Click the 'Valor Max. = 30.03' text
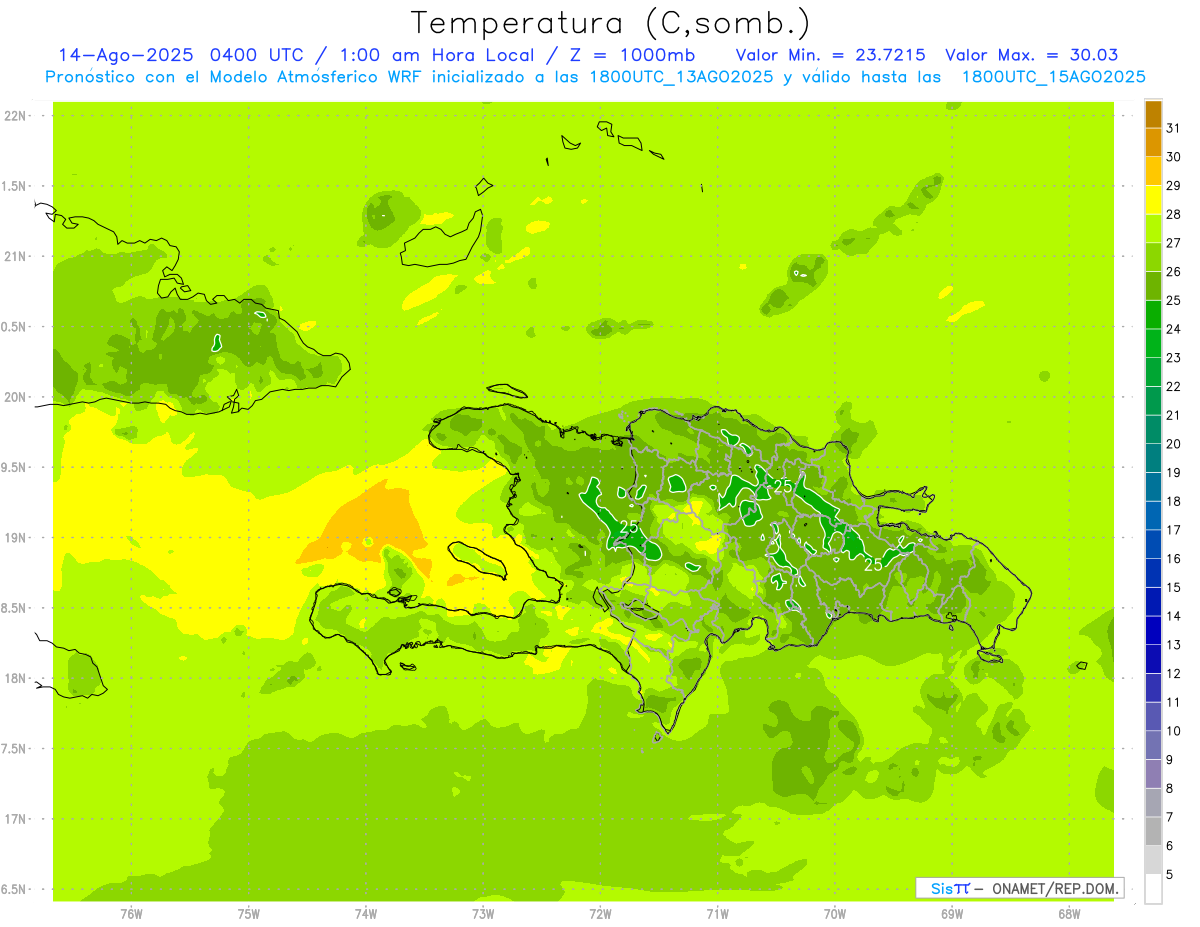 [x=1031, y=55]
